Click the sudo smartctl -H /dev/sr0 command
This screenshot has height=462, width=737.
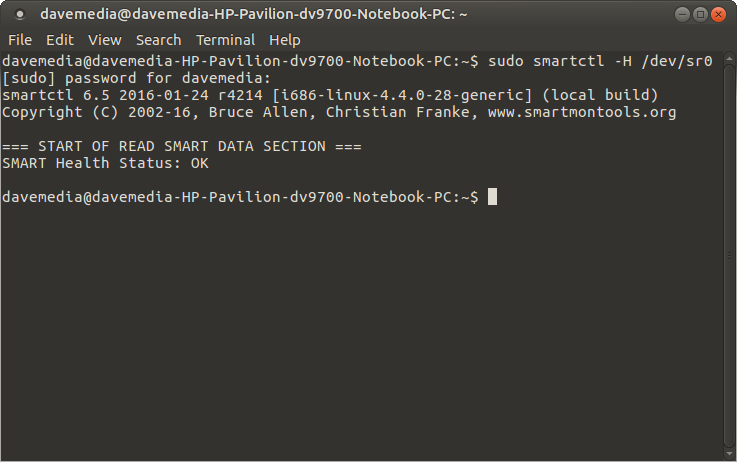click(600, 61)
